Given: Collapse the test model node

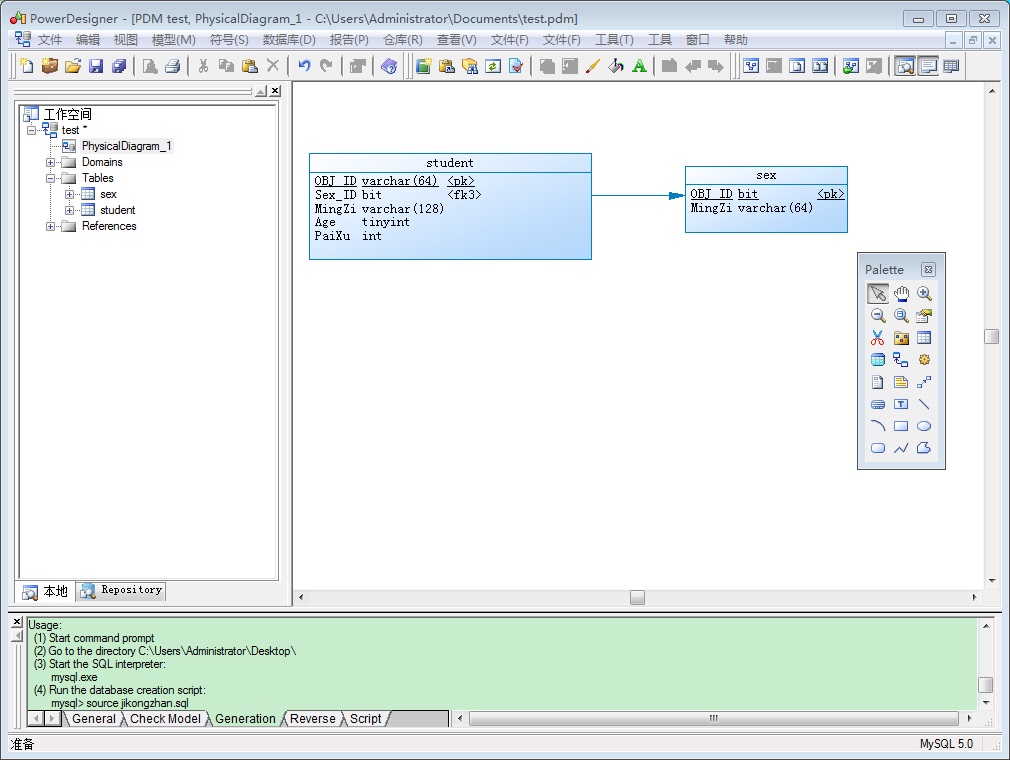Looking at the screenshot, I should [32, 130].
